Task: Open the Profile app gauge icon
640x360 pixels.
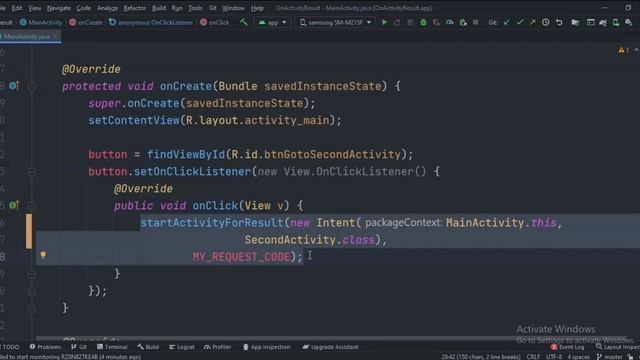Action: click(449, 22)
